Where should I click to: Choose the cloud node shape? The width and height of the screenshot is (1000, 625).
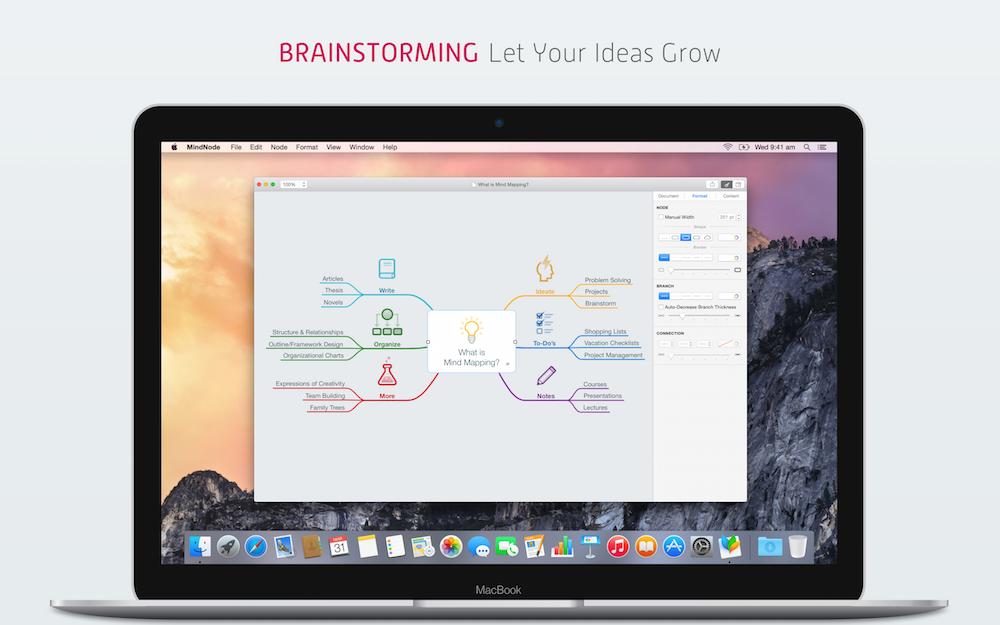[709, 238]
